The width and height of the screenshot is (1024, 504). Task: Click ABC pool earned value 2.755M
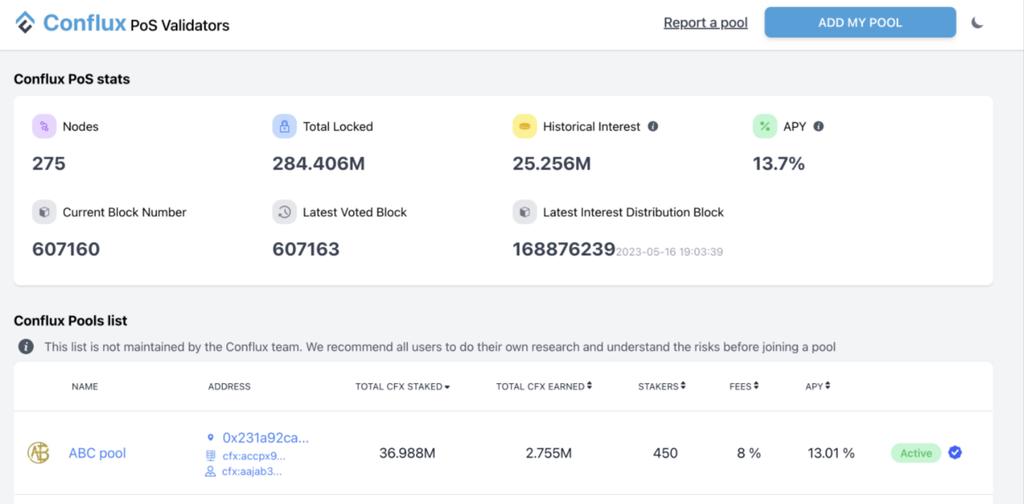(549, 453)
